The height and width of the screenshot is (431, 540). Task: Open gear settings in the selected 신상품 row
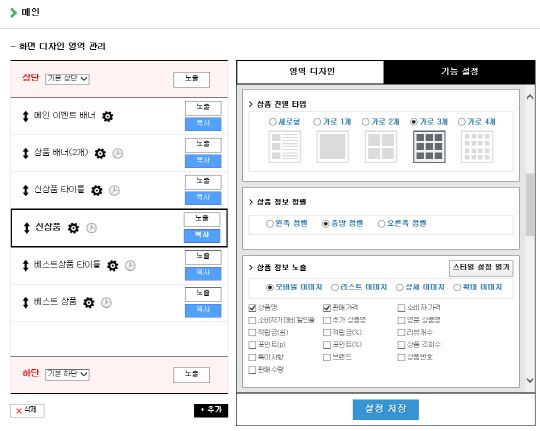(73, 228)
